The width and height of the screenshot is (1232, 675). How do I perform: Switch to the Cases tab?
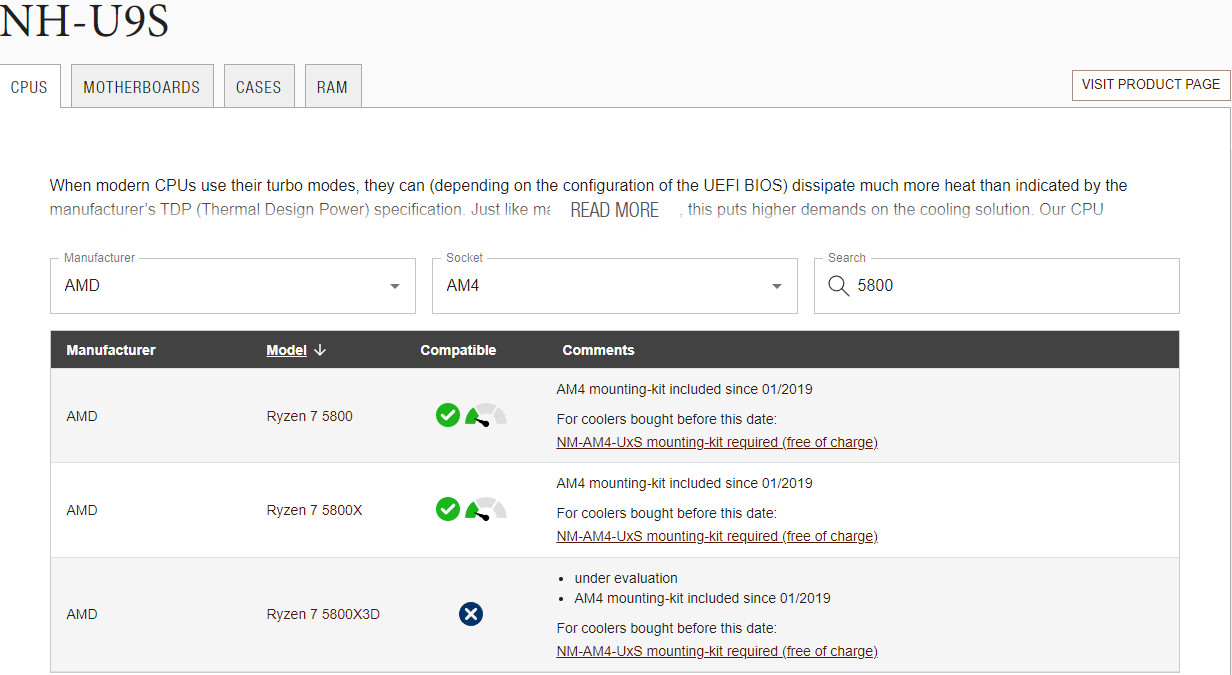pos(258,87)
